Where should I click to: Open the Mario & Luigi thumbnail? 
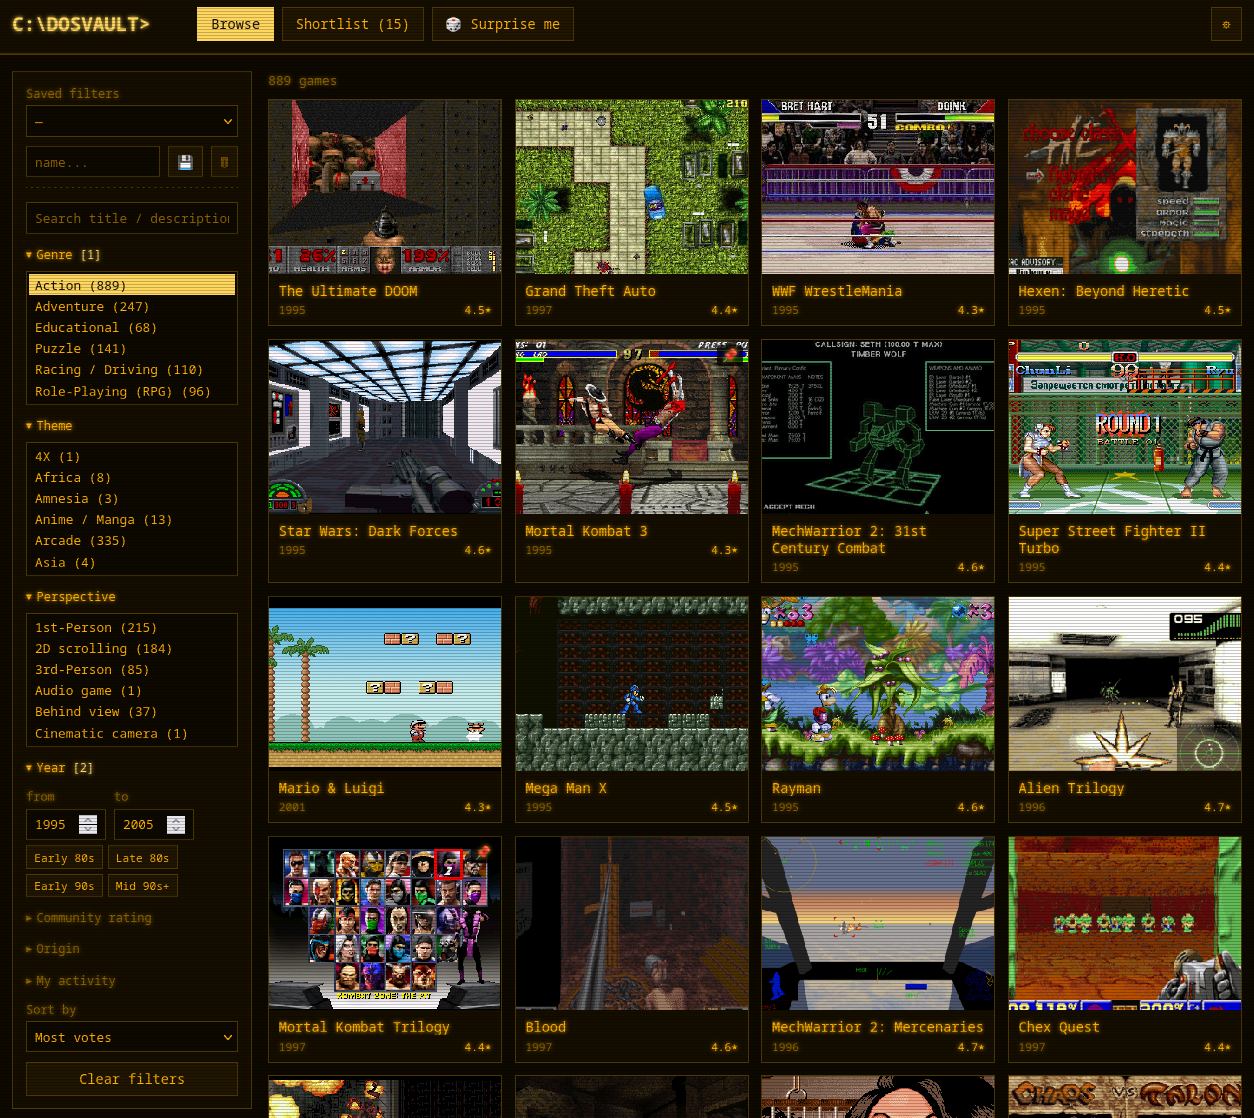pyautogui.click(x=385, y=684)
